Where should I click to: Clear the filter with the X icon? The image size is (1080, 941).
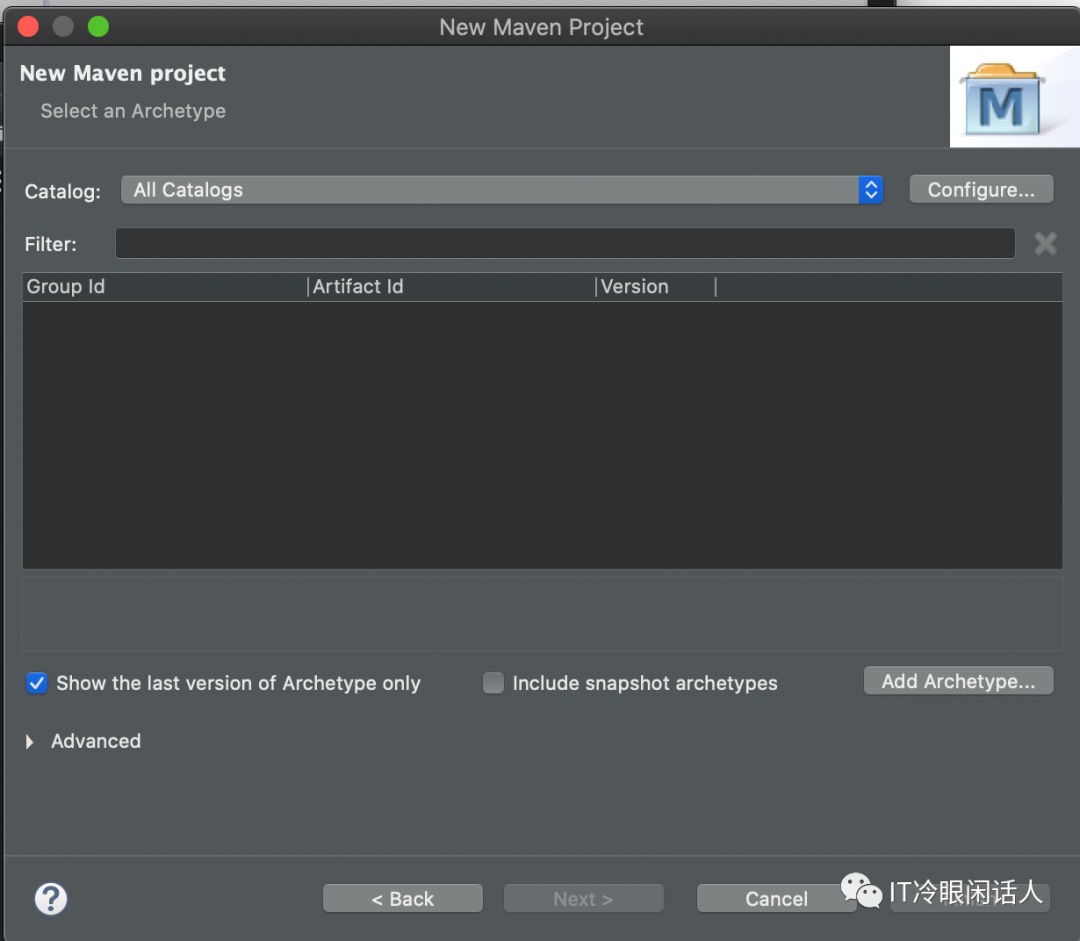coord(1045,243)
